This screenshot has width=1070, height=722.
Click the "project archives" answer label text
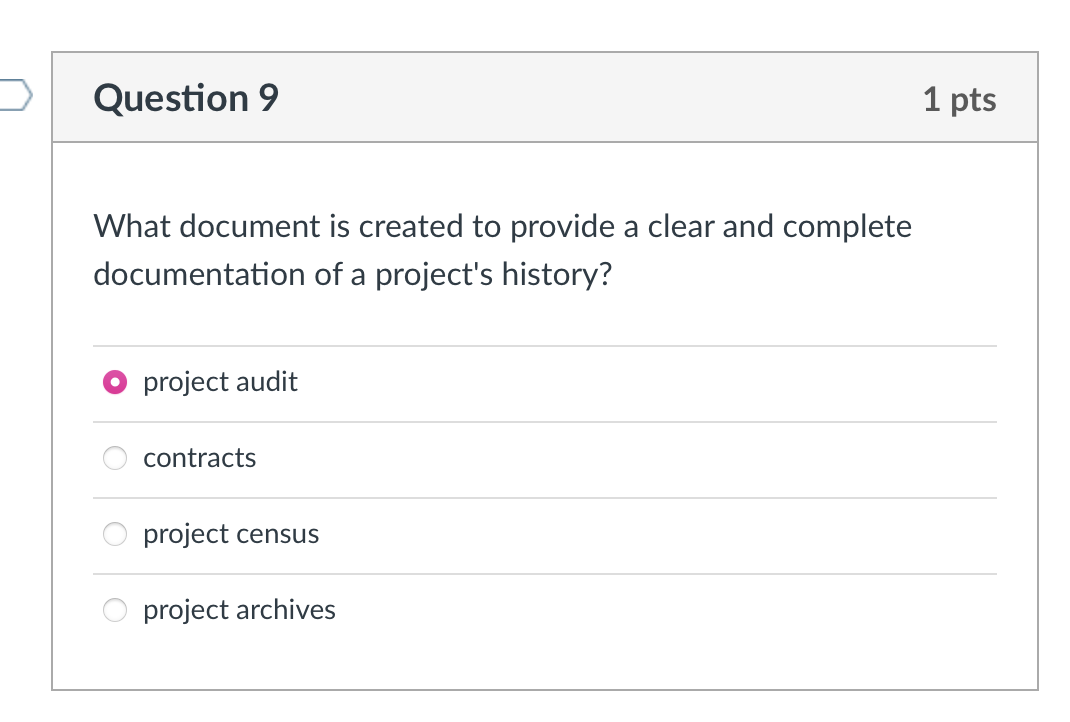239,610
